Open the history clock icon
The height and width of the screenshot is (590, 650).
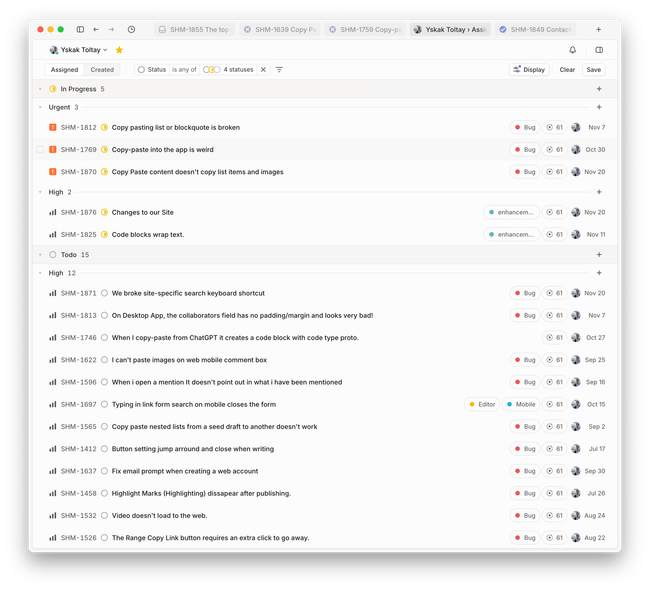131,30
